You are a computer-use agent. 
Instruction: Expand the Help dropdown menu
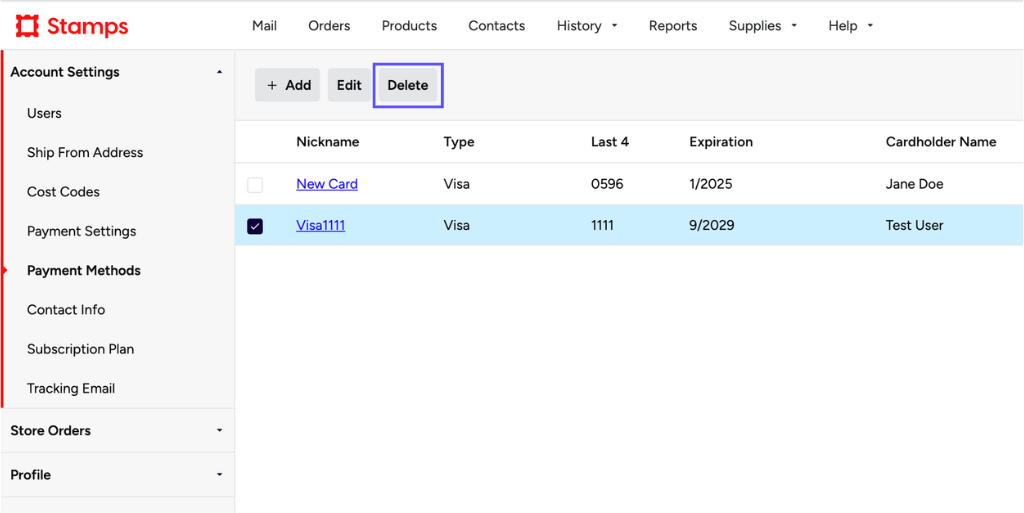click(851, 26)
